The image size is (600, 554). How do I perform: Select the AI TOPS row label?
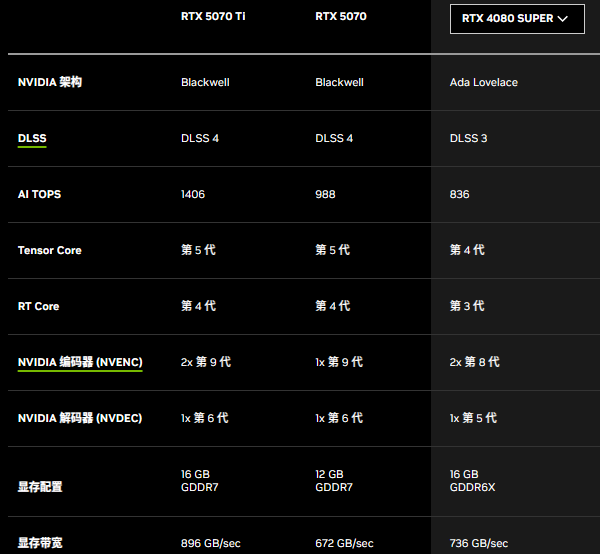click(x=39, y=194)
